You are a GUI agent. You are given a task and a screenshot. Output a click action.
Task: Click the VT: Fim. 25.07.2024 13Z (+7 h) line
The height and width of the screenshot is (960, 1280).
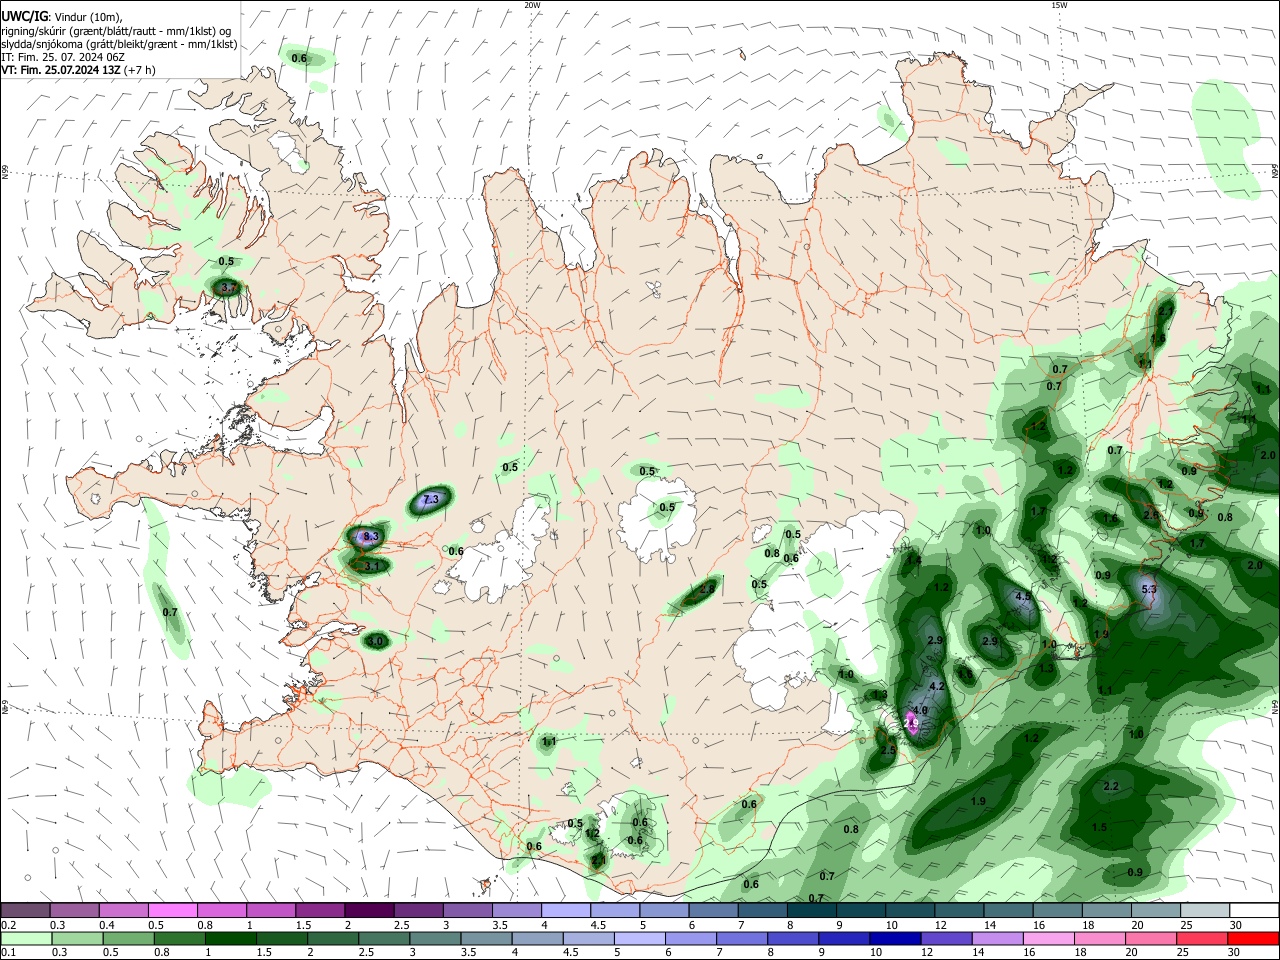point(78,70)
